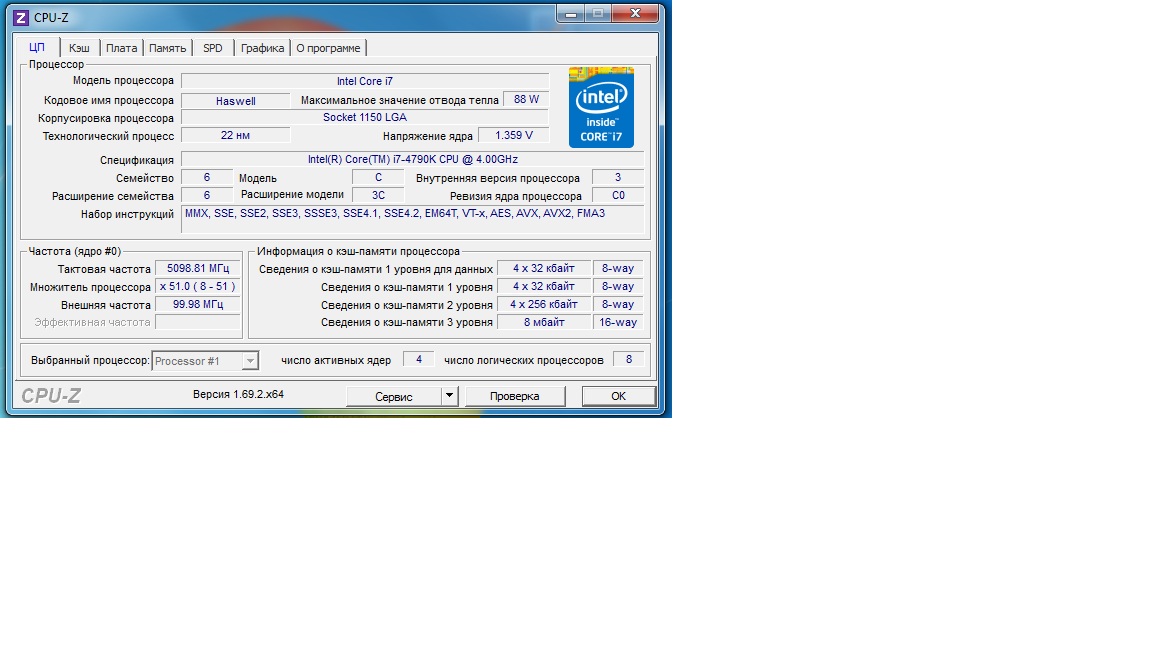Click the Расширение семейства value 6
The width and height of the screenshot is (1152, 648).
coord(206,195)
